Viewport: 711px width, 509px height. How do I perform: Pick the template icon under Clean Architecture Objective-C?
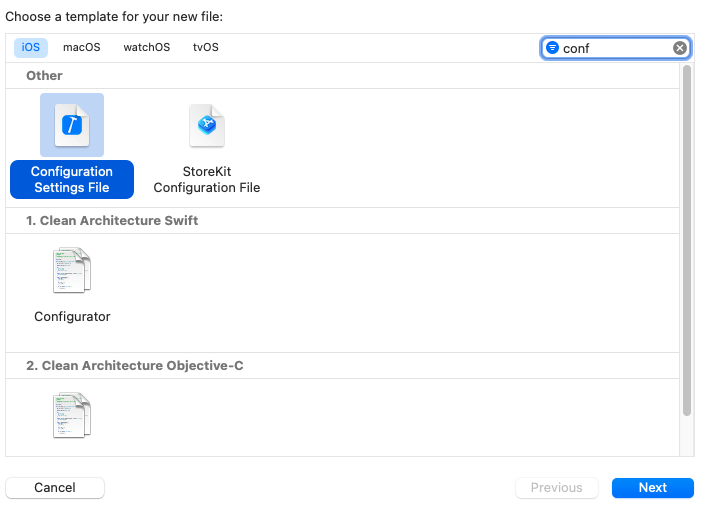72,415
